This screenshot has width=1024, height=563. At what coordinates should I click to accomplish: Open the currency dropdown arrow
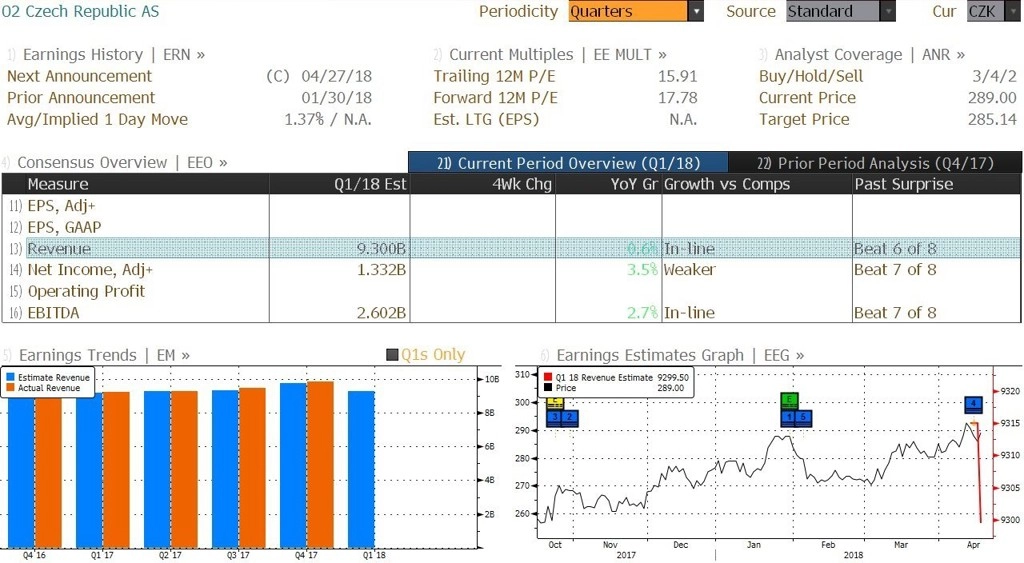pyautogui.click(x=1013, y=11)
